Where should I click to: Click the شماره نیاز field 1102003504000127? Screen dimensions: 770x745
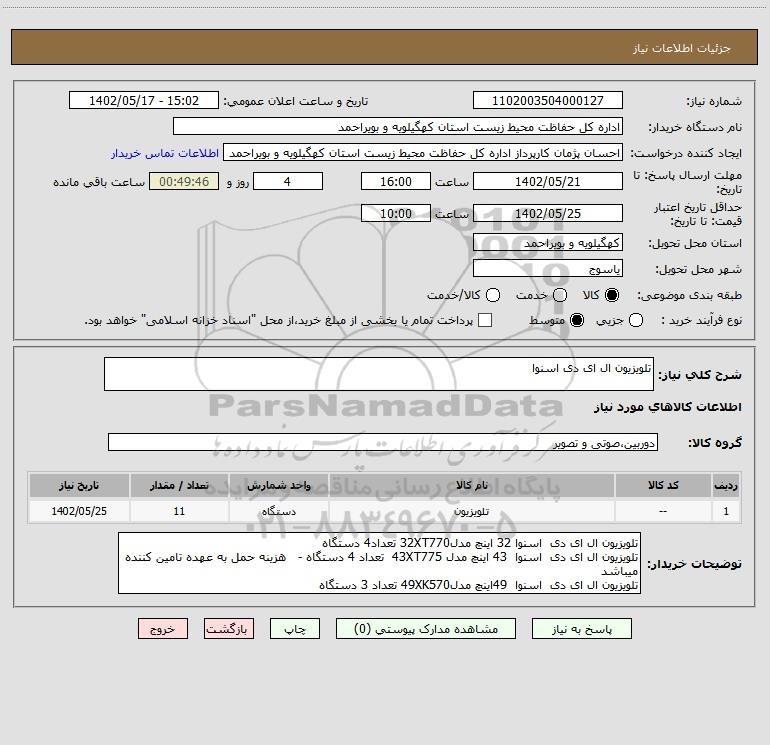(x=548, y=101)
